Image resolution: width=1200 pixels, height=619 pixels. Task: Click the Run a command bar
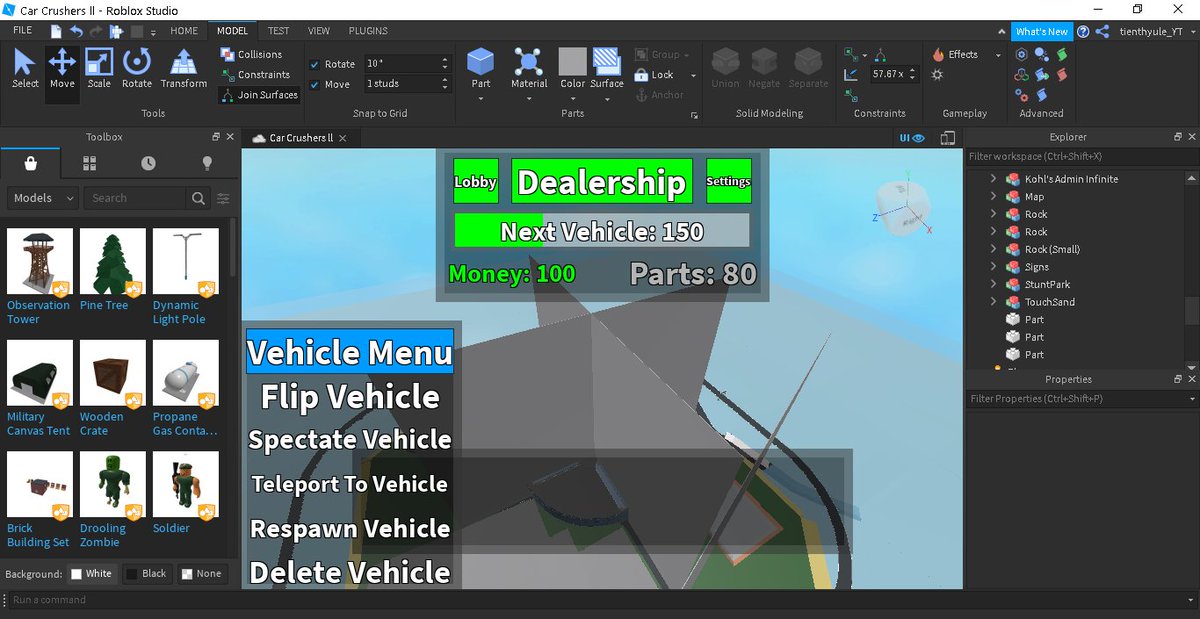600,600
